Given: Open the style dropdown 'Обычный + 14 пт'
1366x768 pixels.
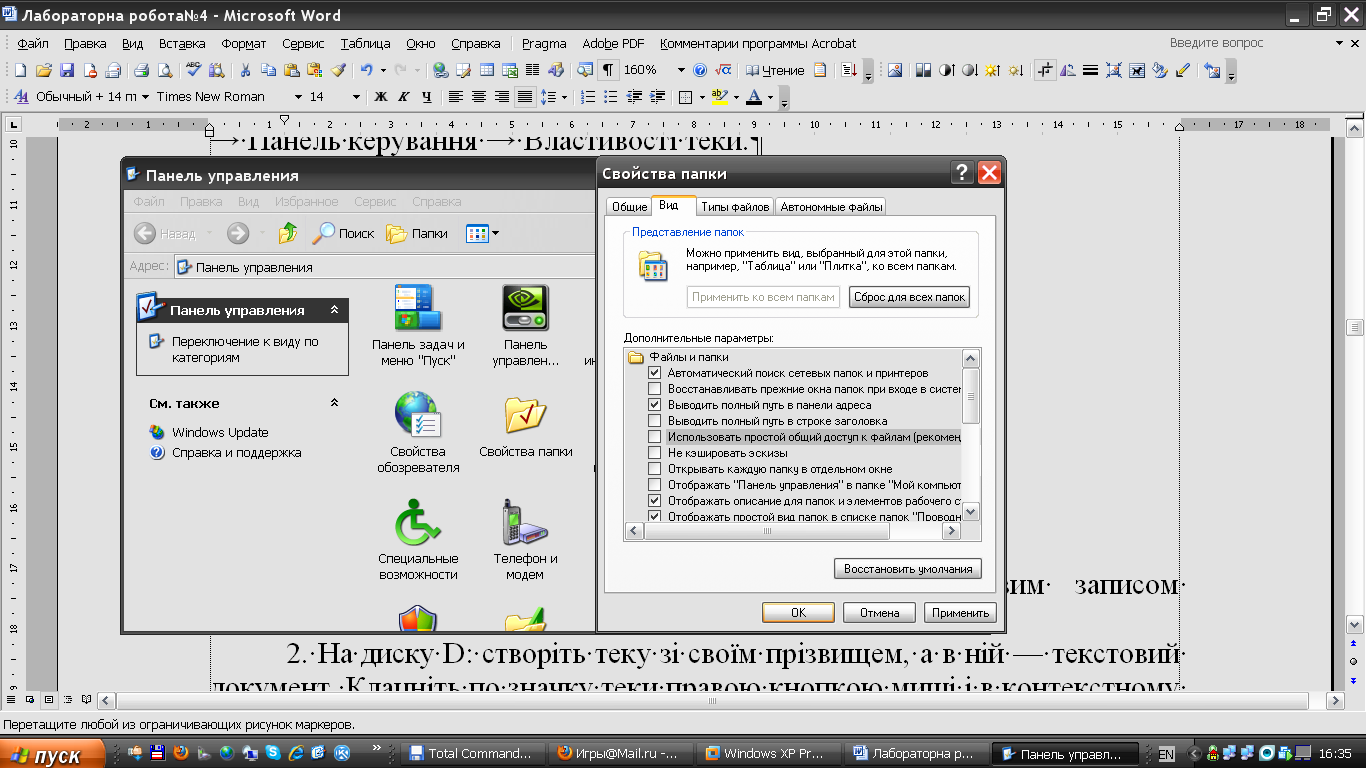Looking at the screenshot, I should 144,97.
